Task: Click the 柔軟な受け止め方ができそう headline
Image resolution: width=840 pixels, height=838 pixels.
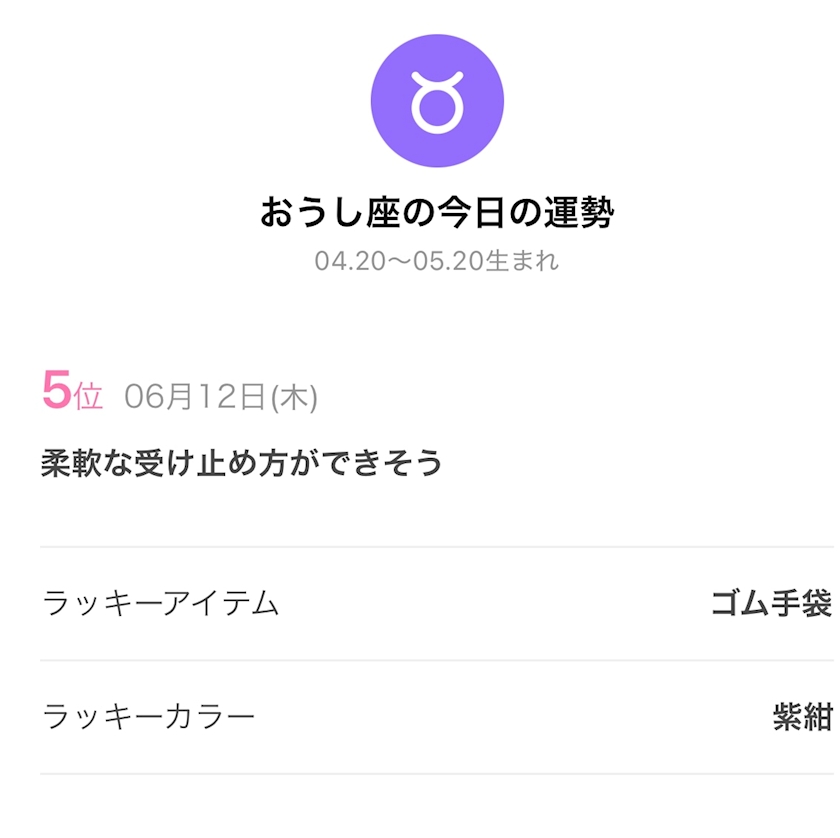Action: pyautogui.click(x=242, y=464)
